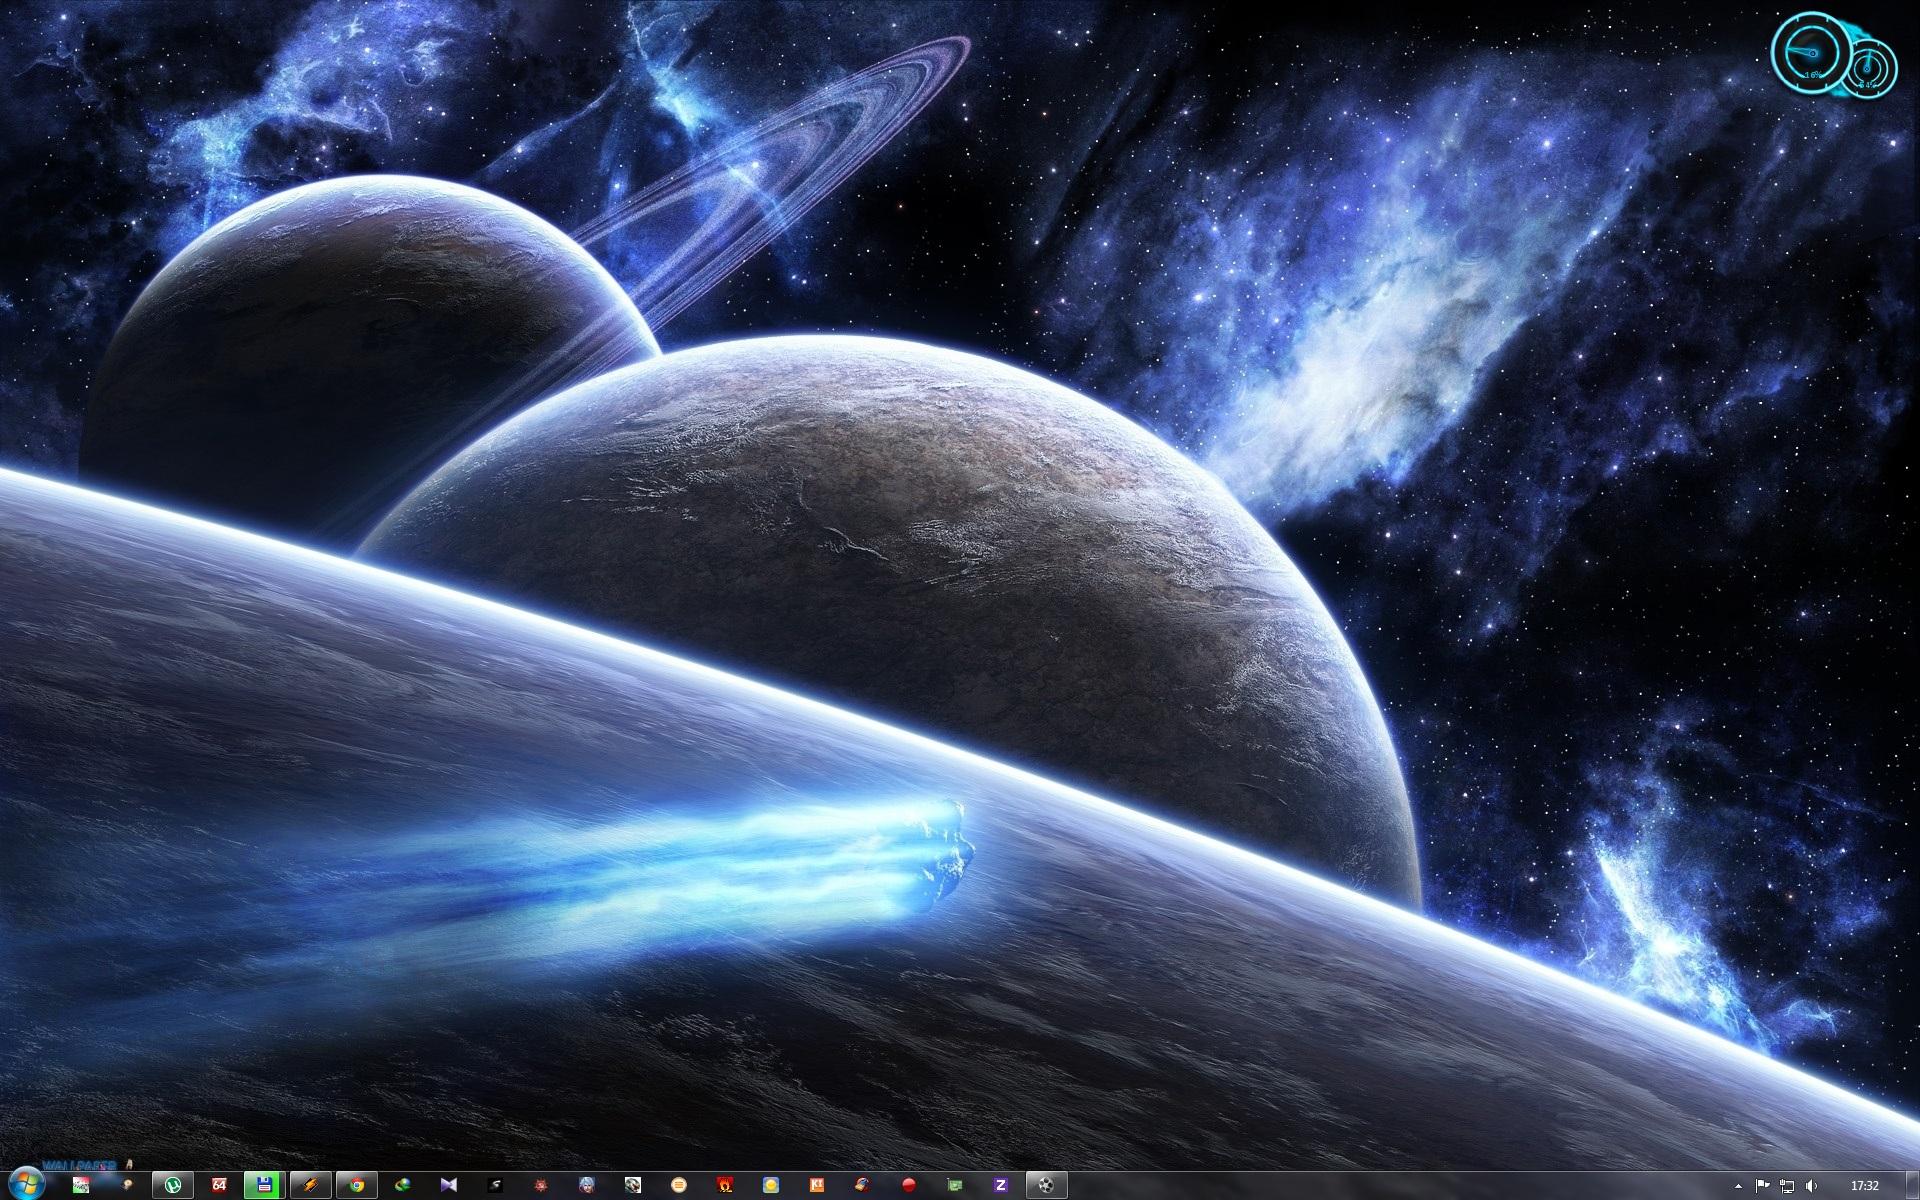Open Winamp from the taskbar
This screenshot has height=1200, width=1920.
[x=311, y=1186]
